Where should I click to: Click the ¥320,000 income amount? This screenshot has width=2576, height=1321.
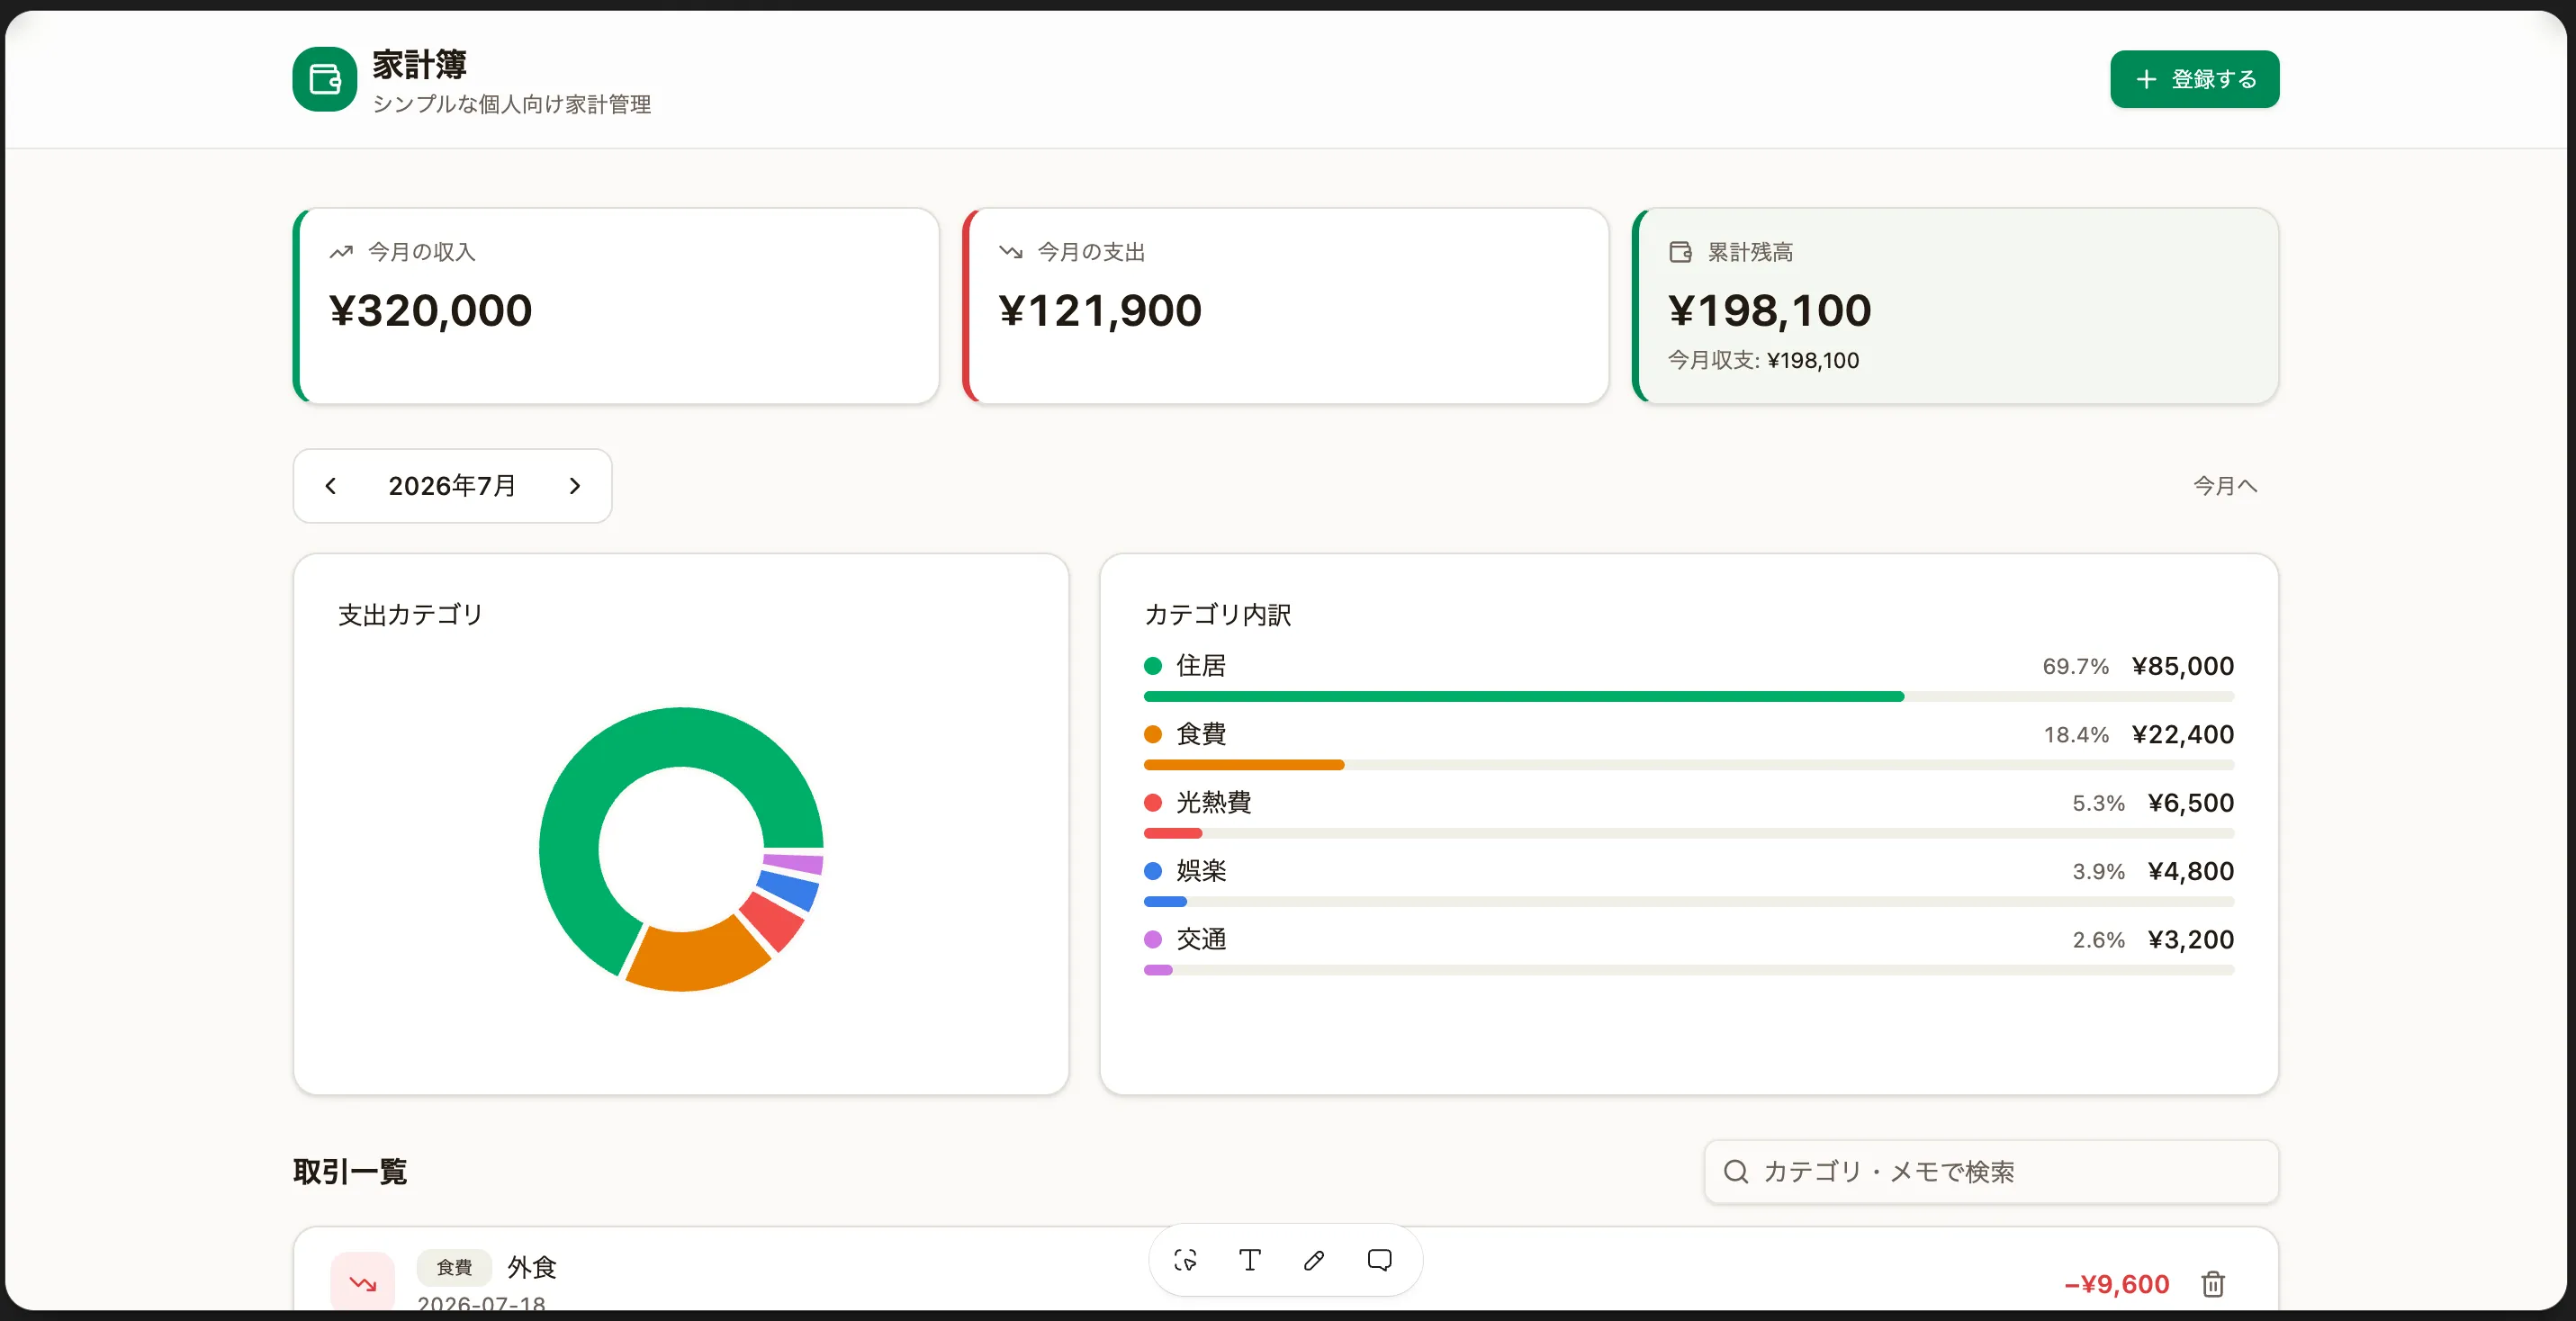[x=430, y=311]
